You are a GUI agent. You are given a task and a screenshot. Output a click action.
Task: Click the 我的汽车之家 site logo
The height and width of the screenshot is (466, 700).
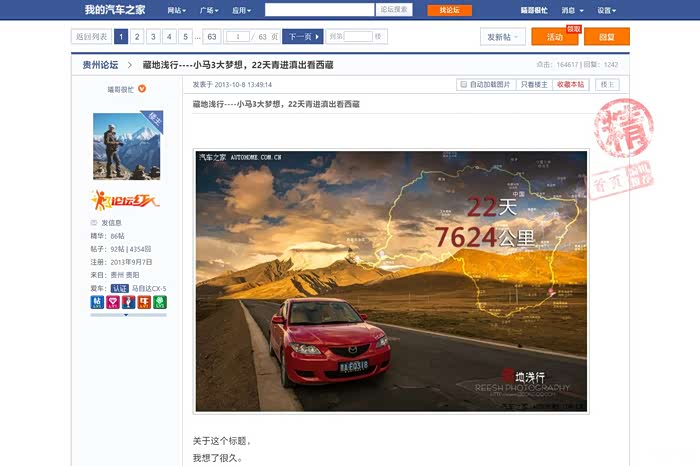(115, 10)
